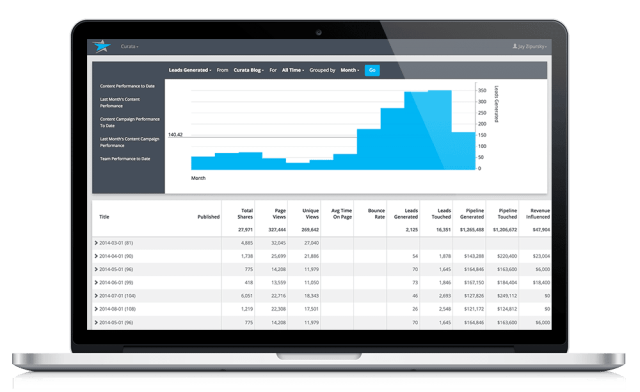640x392 pixels.
Task: Click the tallest bar in the chart
Action: pyautogui.click(x=440, y=130)
